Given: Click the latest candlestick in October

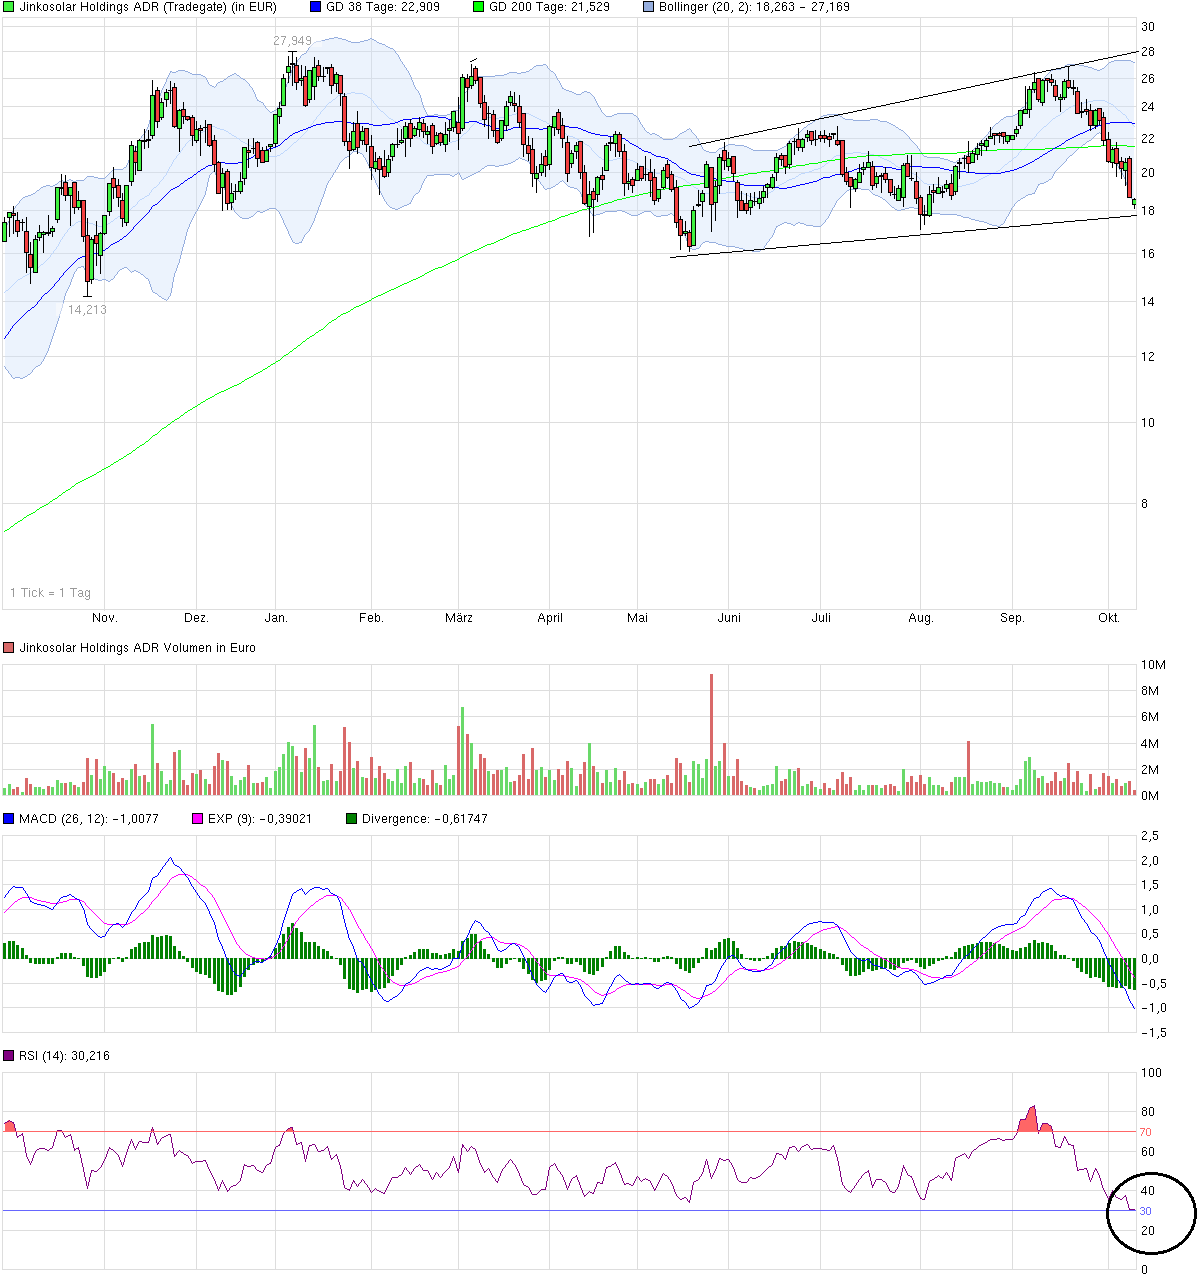Looking at the screenshot, I should (x=1134, y=204).
